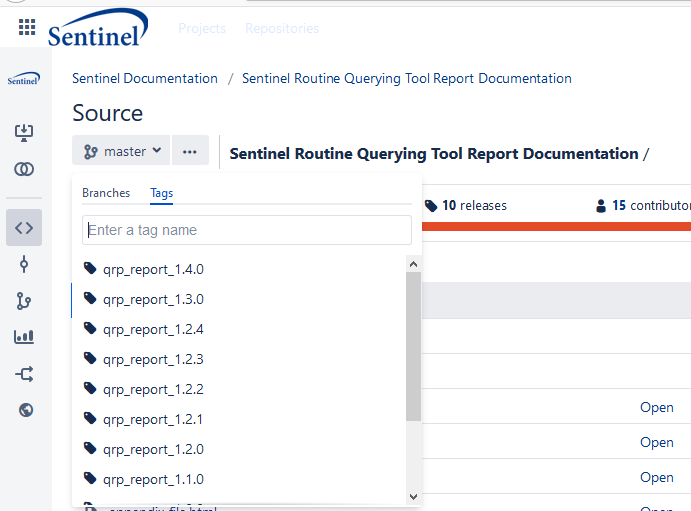Click the tag name search field
The width and height of the screenshot is (691, 511).
coord(246,230)
